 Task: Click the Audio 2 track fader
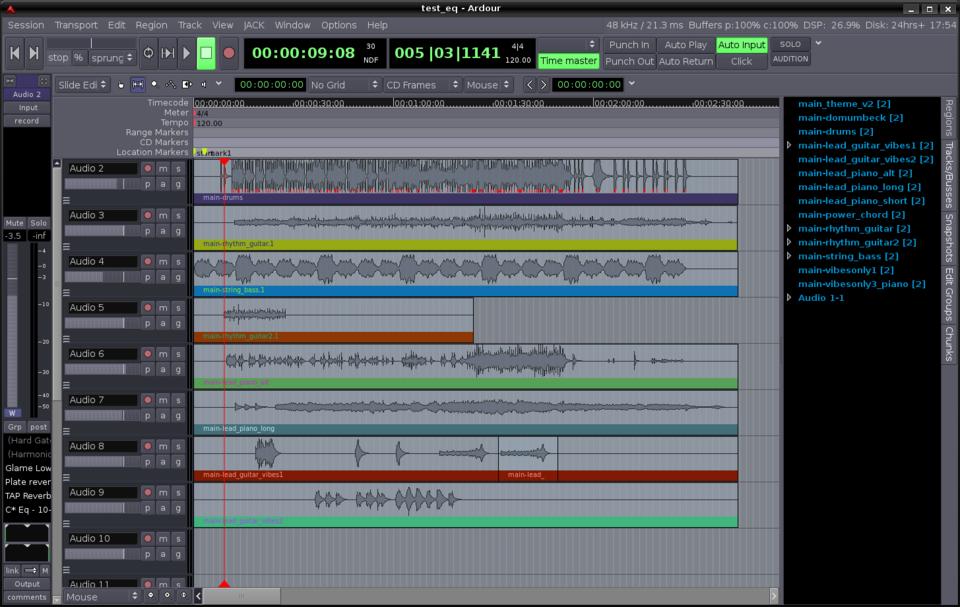(x=101, y=184)
